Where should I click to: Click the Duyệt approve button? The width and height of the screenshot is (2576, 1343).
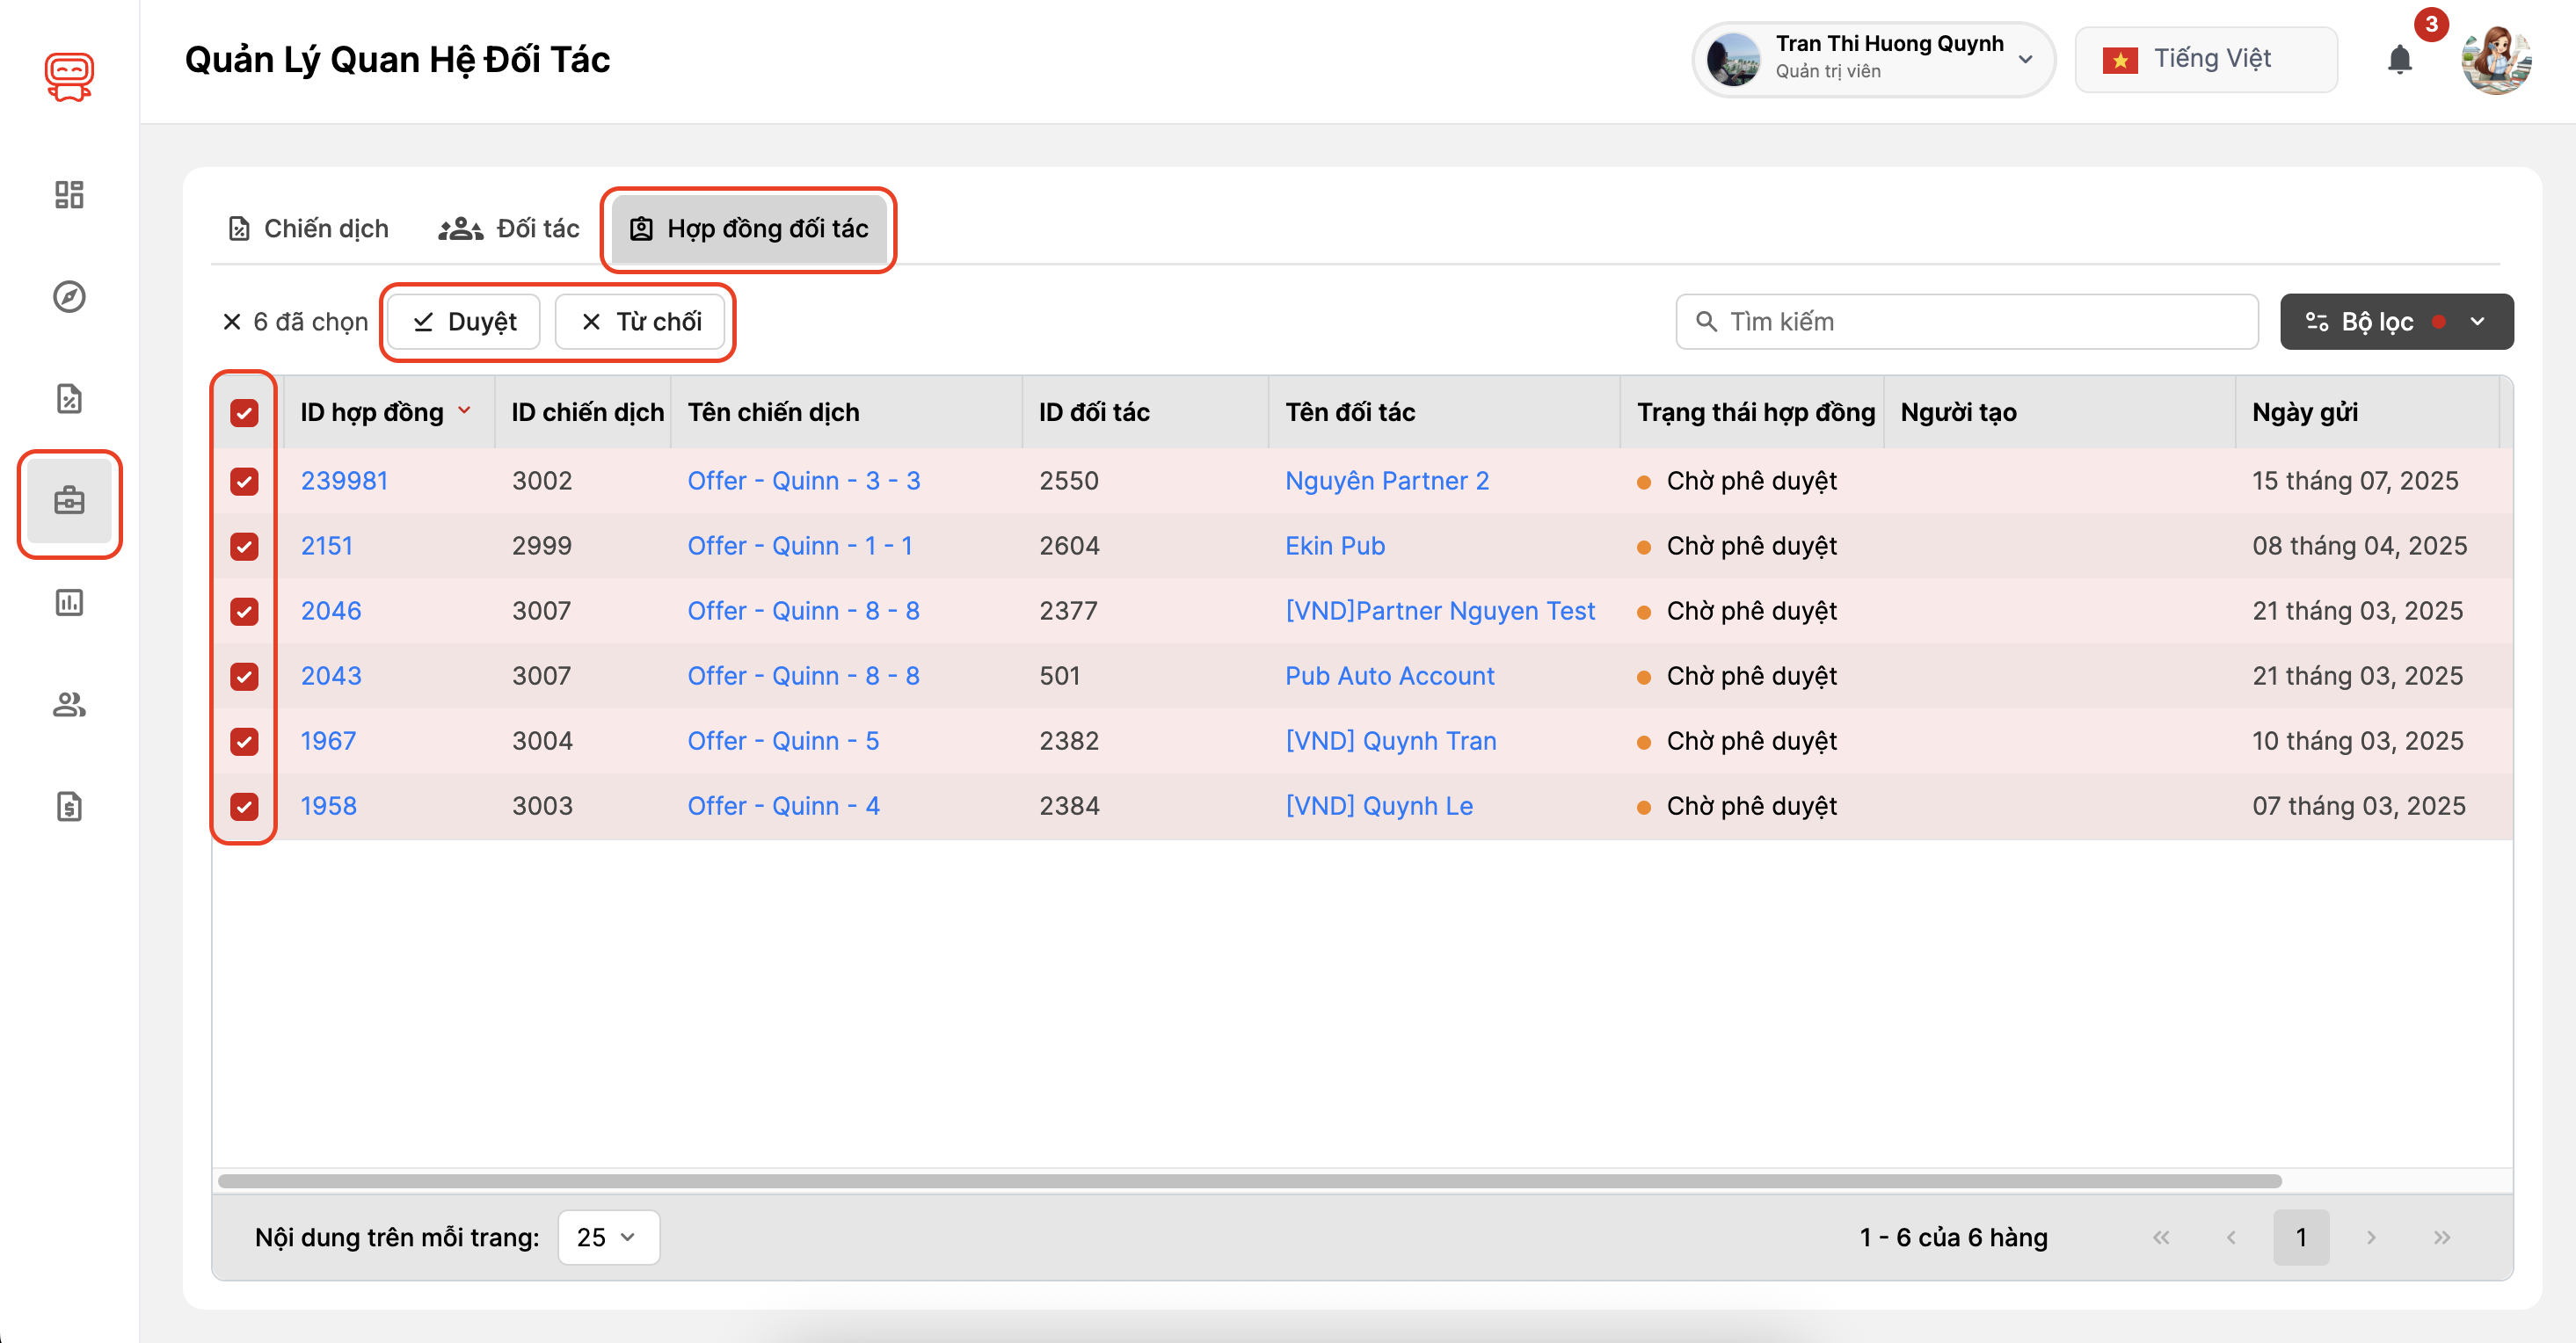[x=465, y=322]
